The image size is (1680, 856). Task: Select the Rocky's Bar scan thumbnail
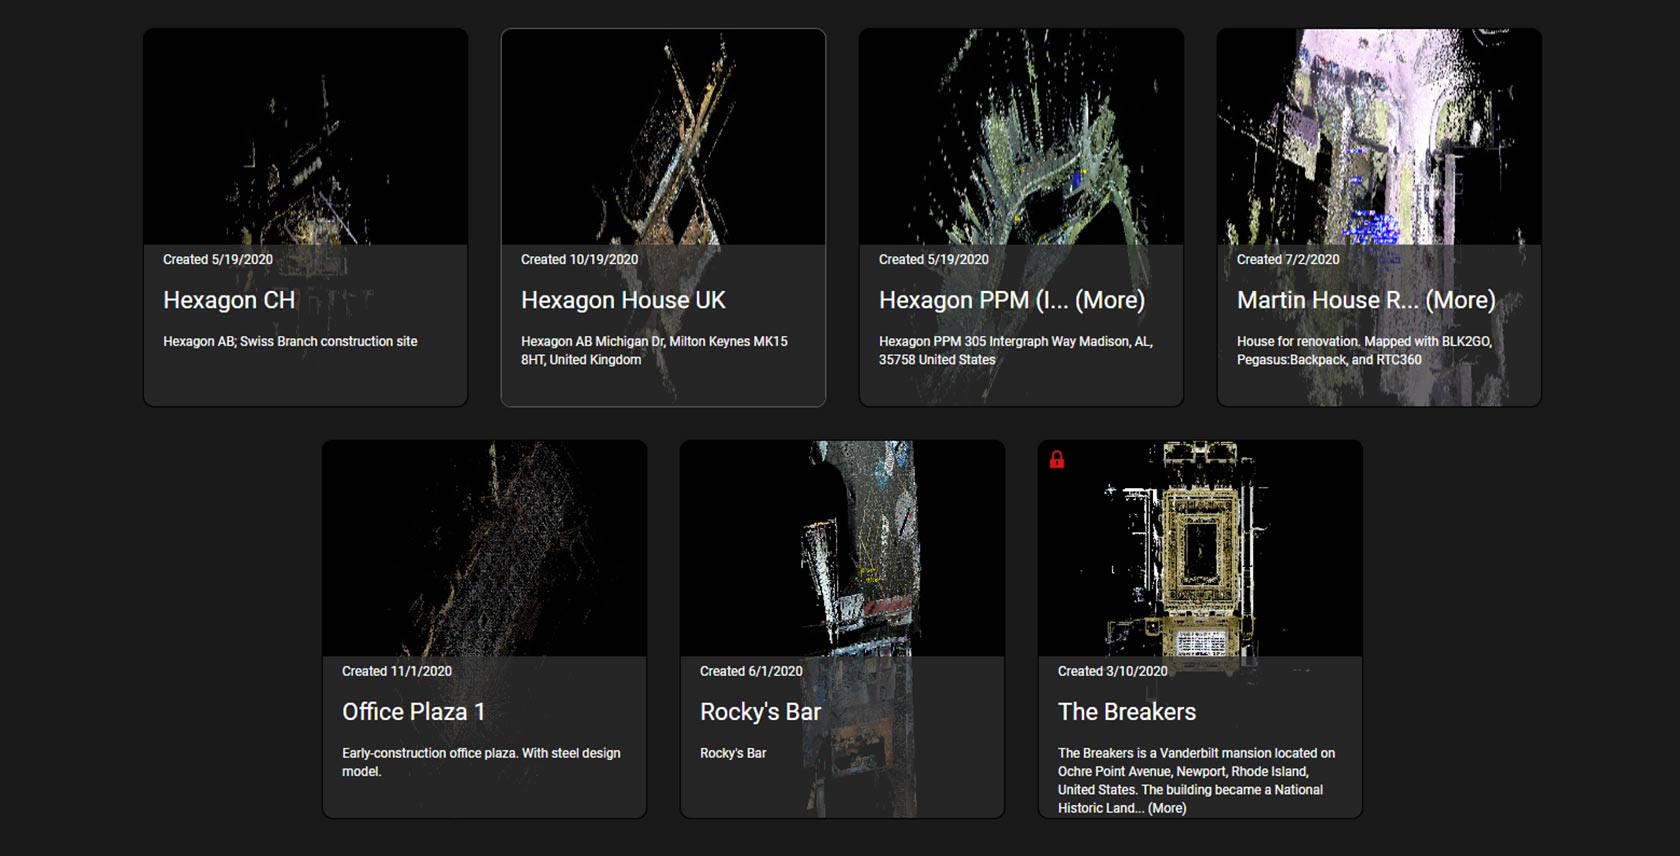[x=842, y=549]
